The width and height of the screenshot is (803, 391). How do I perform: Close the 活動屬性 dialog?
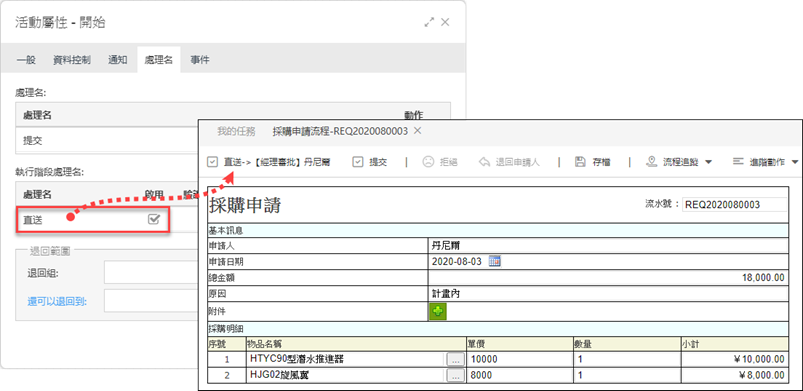pyautogui.click(x=445, y=22)
